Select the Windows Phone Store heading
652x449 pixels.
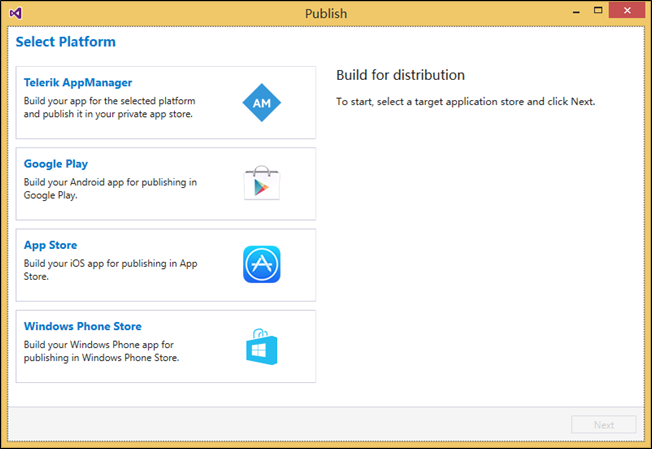click(x=82, y=326)
